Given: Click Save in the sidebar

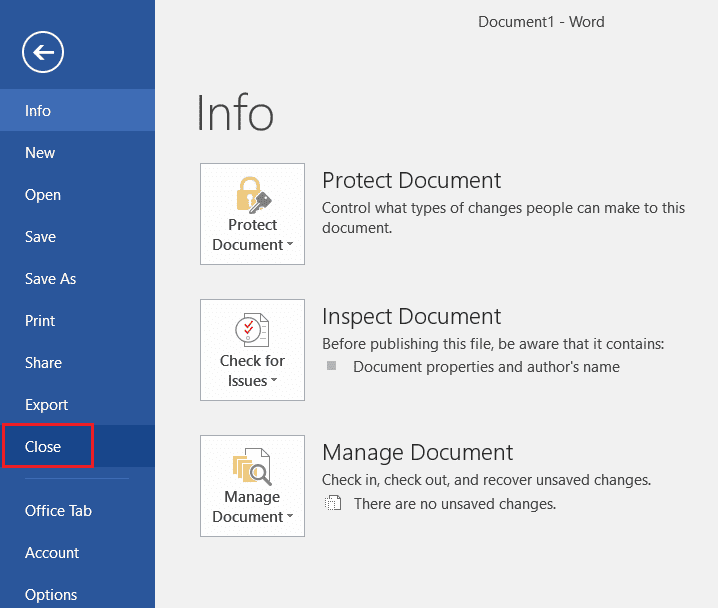Looking at the screenshot, I should (77, 237).
